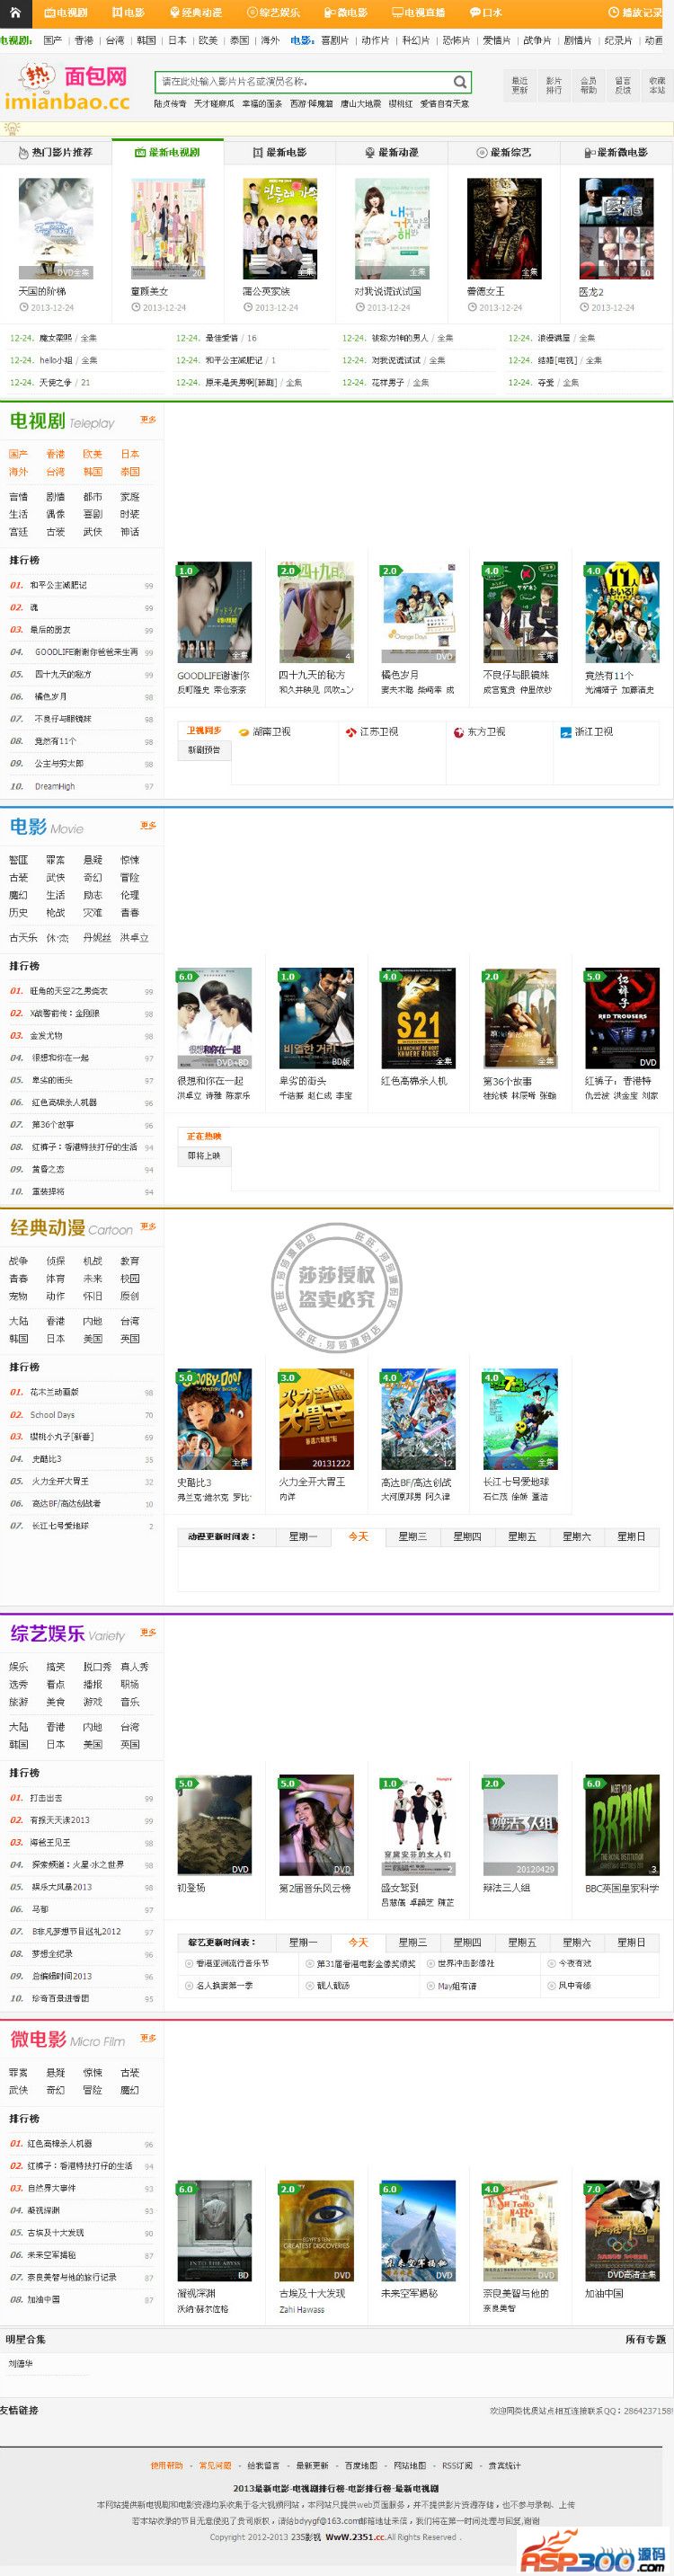Select 星期六 in the 动漫 update schedule
The height and width of the screenshot is (2576, 674).
[x=576, y=1536]
